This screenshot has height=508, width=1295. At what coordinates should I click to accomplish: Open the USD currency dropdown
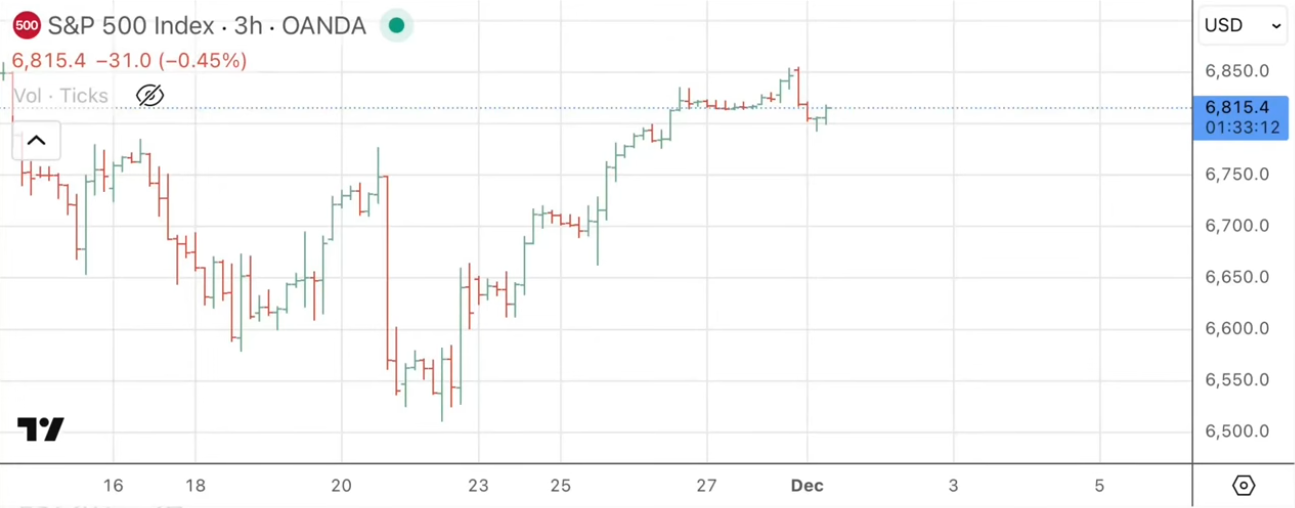tap(1243, 26)
